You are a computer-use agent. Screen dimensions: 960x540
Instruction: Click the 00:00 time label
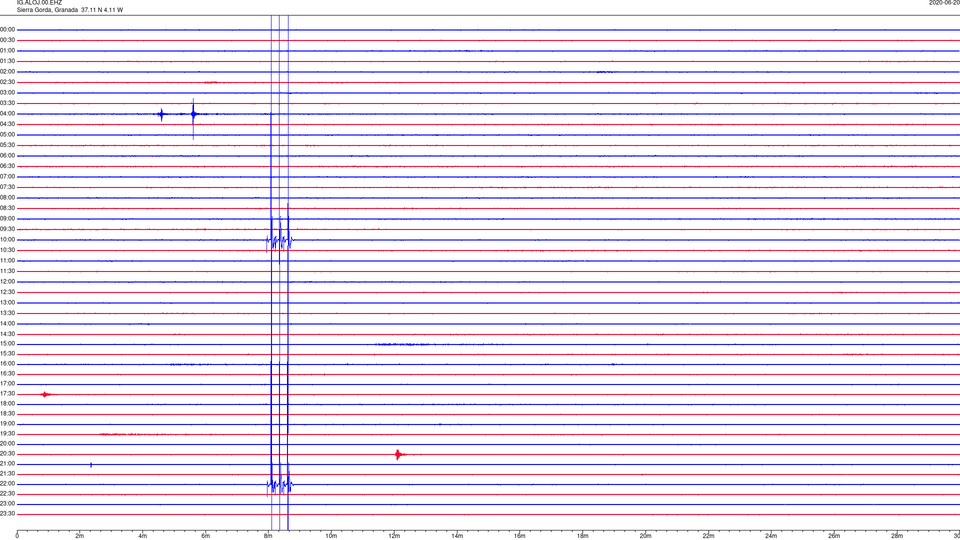click(x=8, y=29)
